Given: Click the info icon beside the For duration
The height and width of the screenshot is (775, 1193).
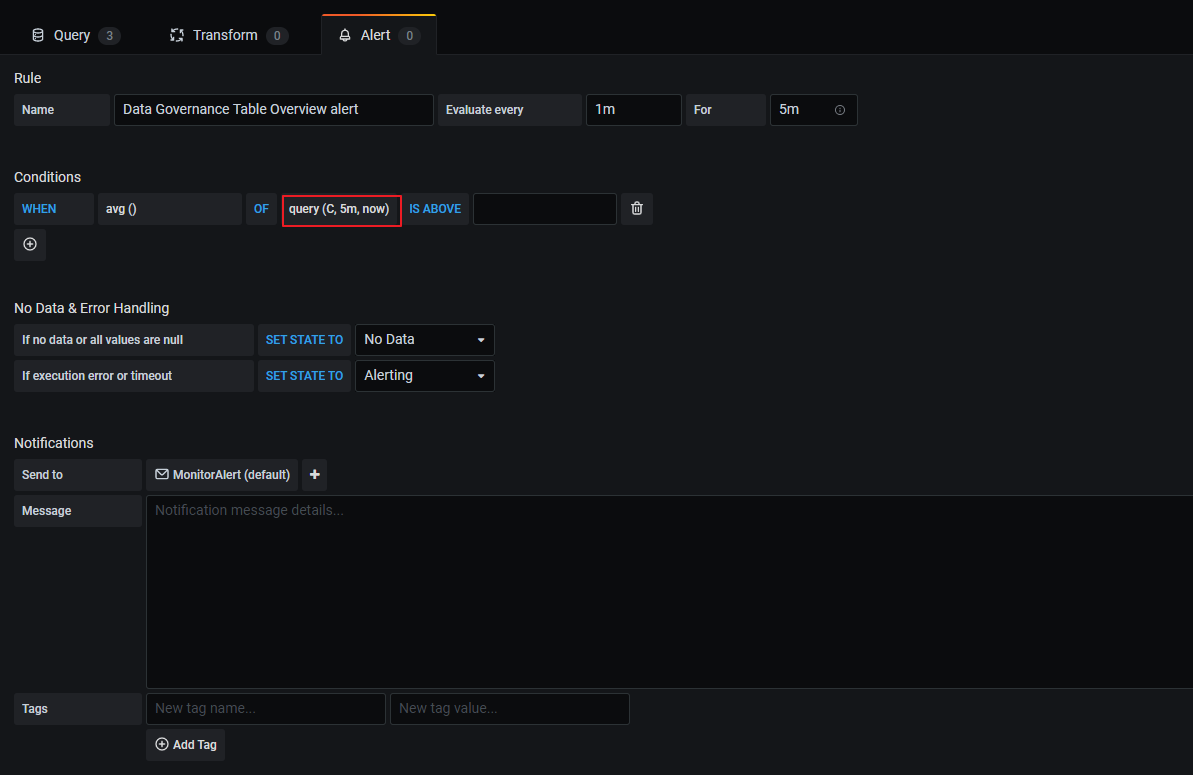Looking at the screenshot, I should coord(840,110).
